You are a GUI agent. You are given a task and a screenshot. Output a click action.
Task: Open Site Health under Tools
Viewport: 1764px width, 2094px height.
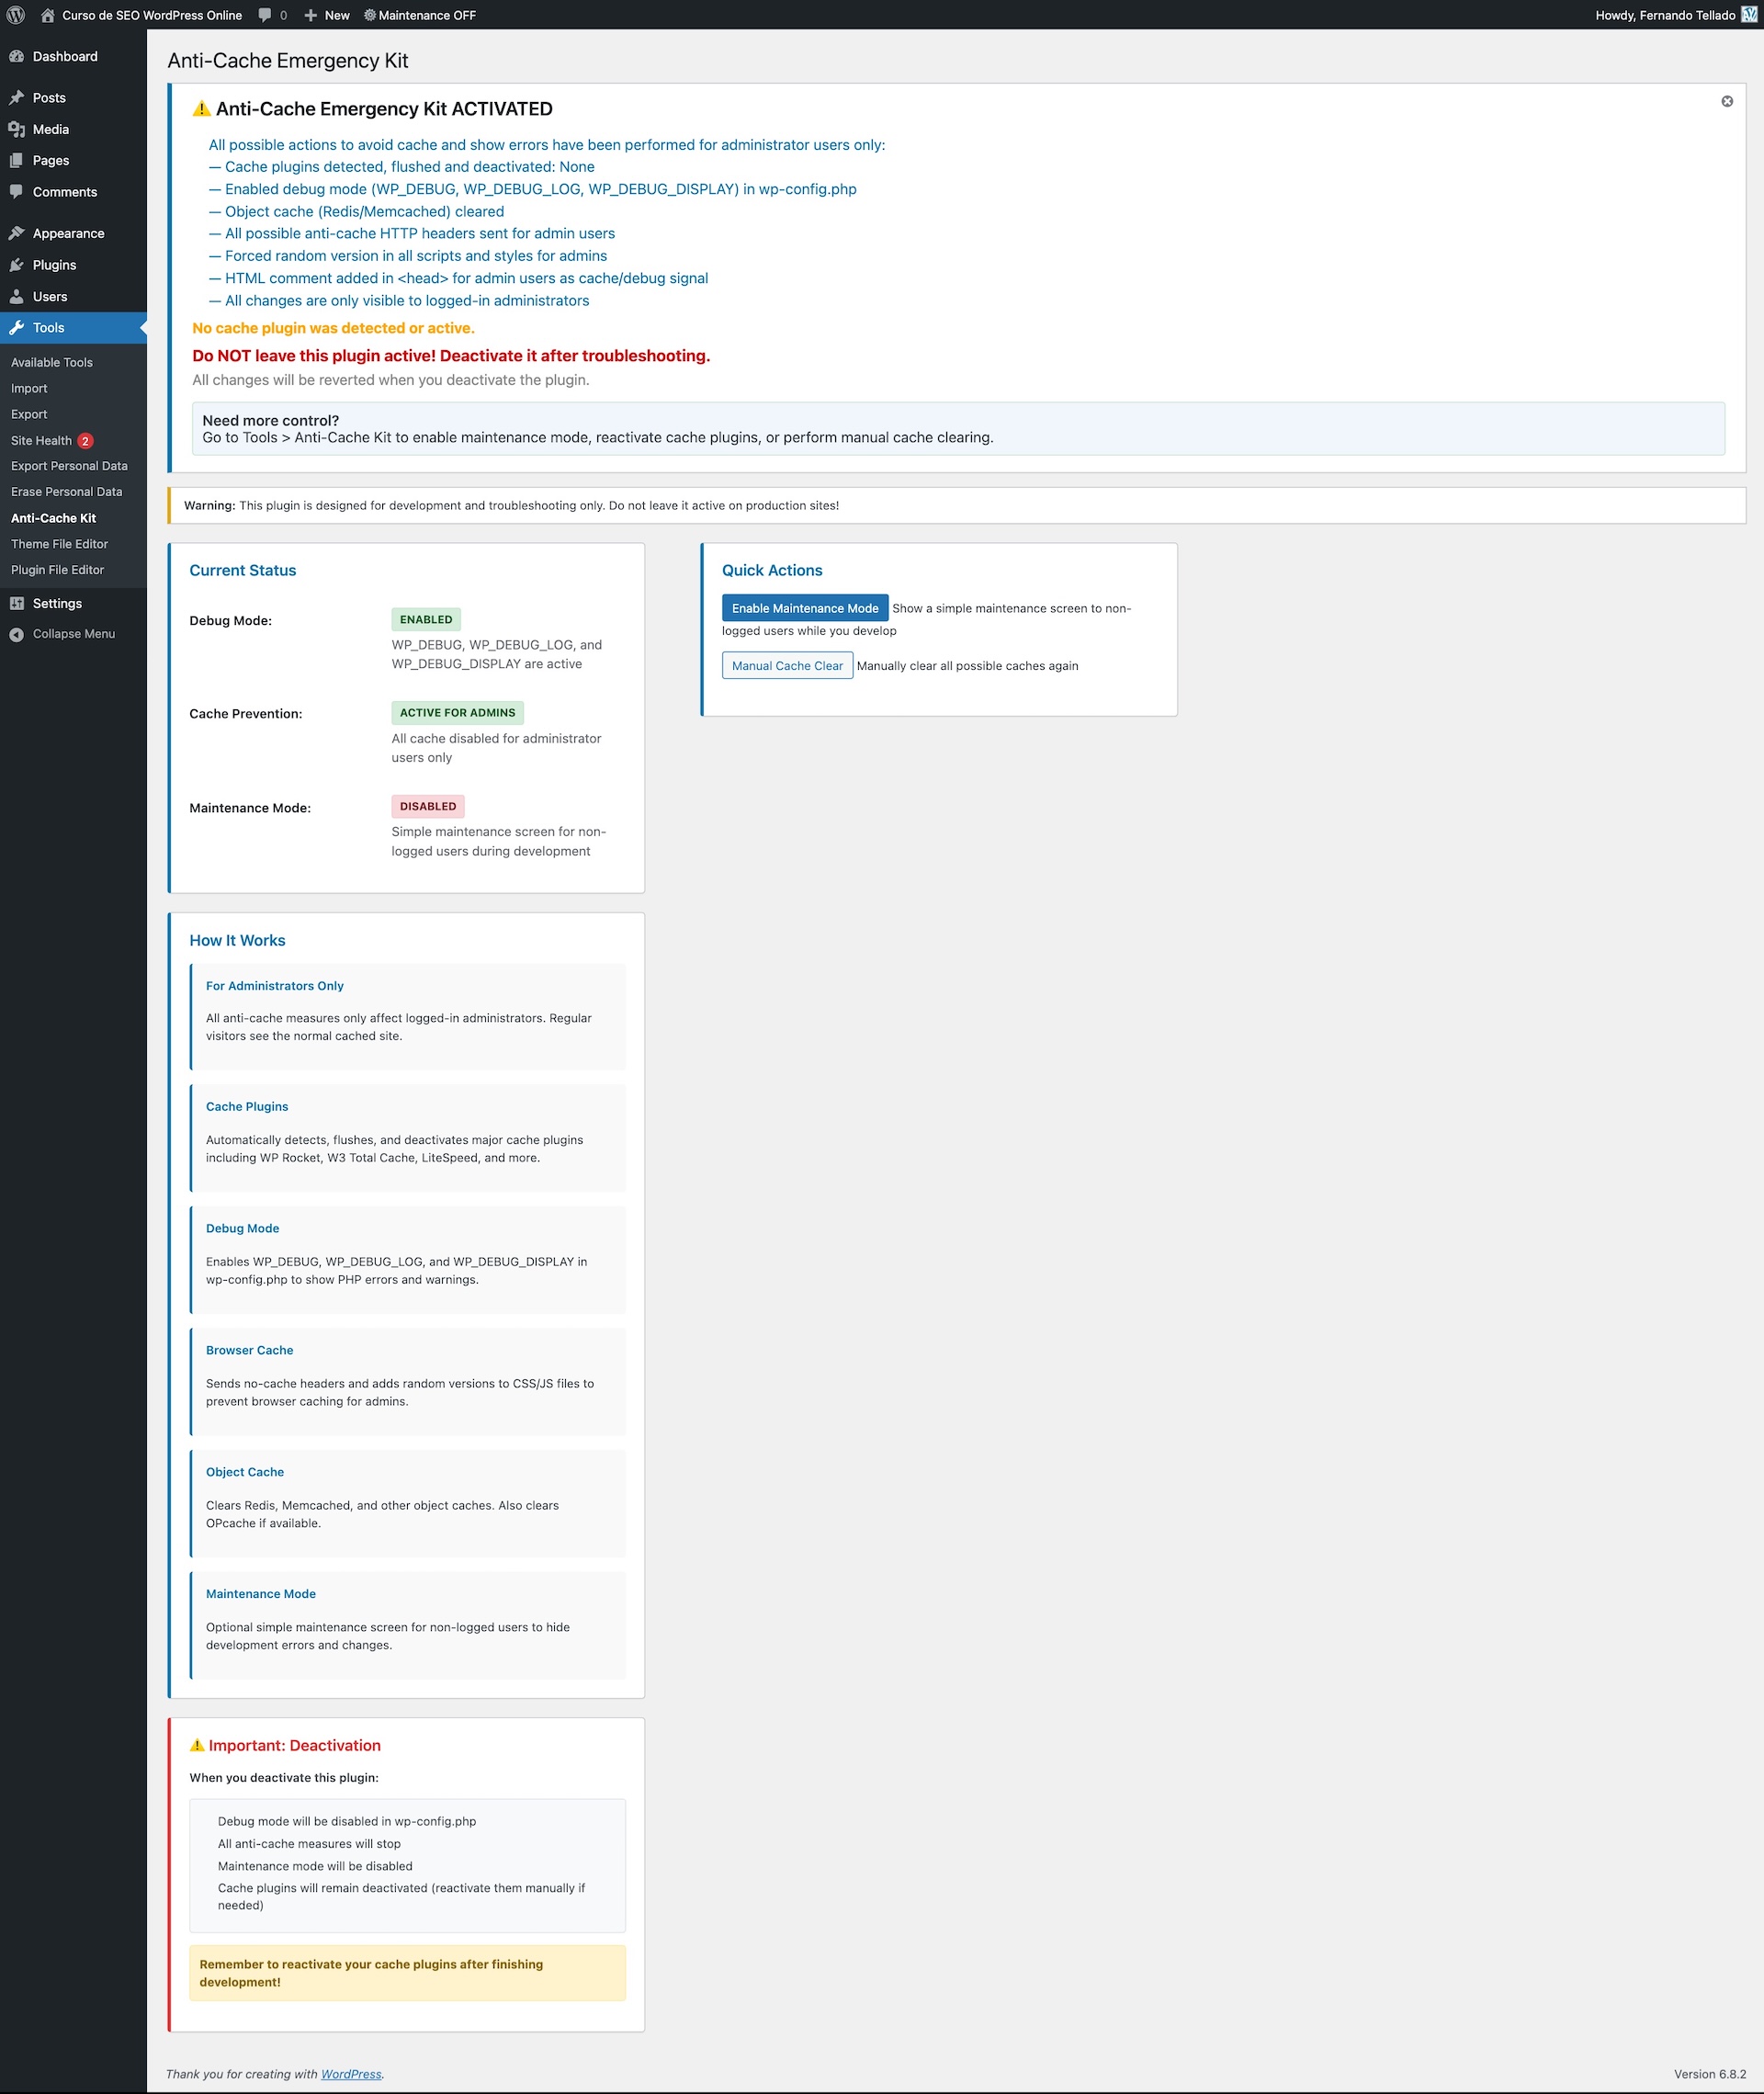41,441
